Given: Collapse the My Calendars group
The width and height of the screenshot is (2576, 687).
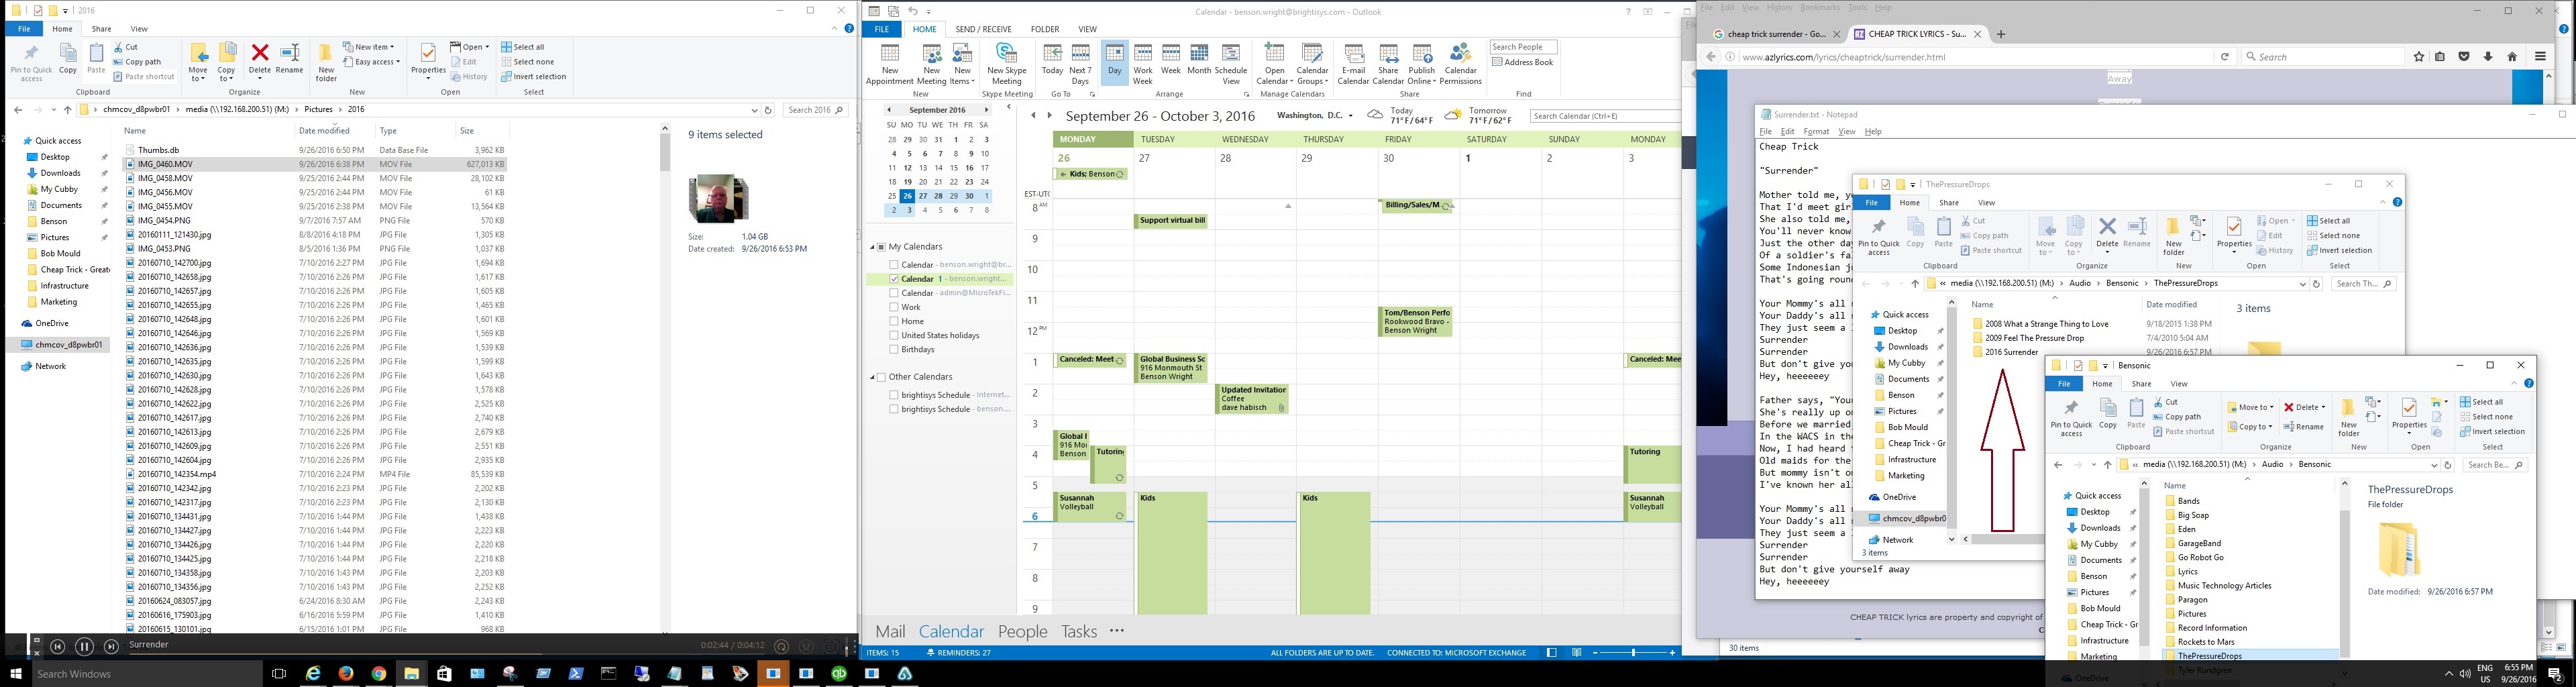Looking at the screenshot, I should tap(872, 247).
